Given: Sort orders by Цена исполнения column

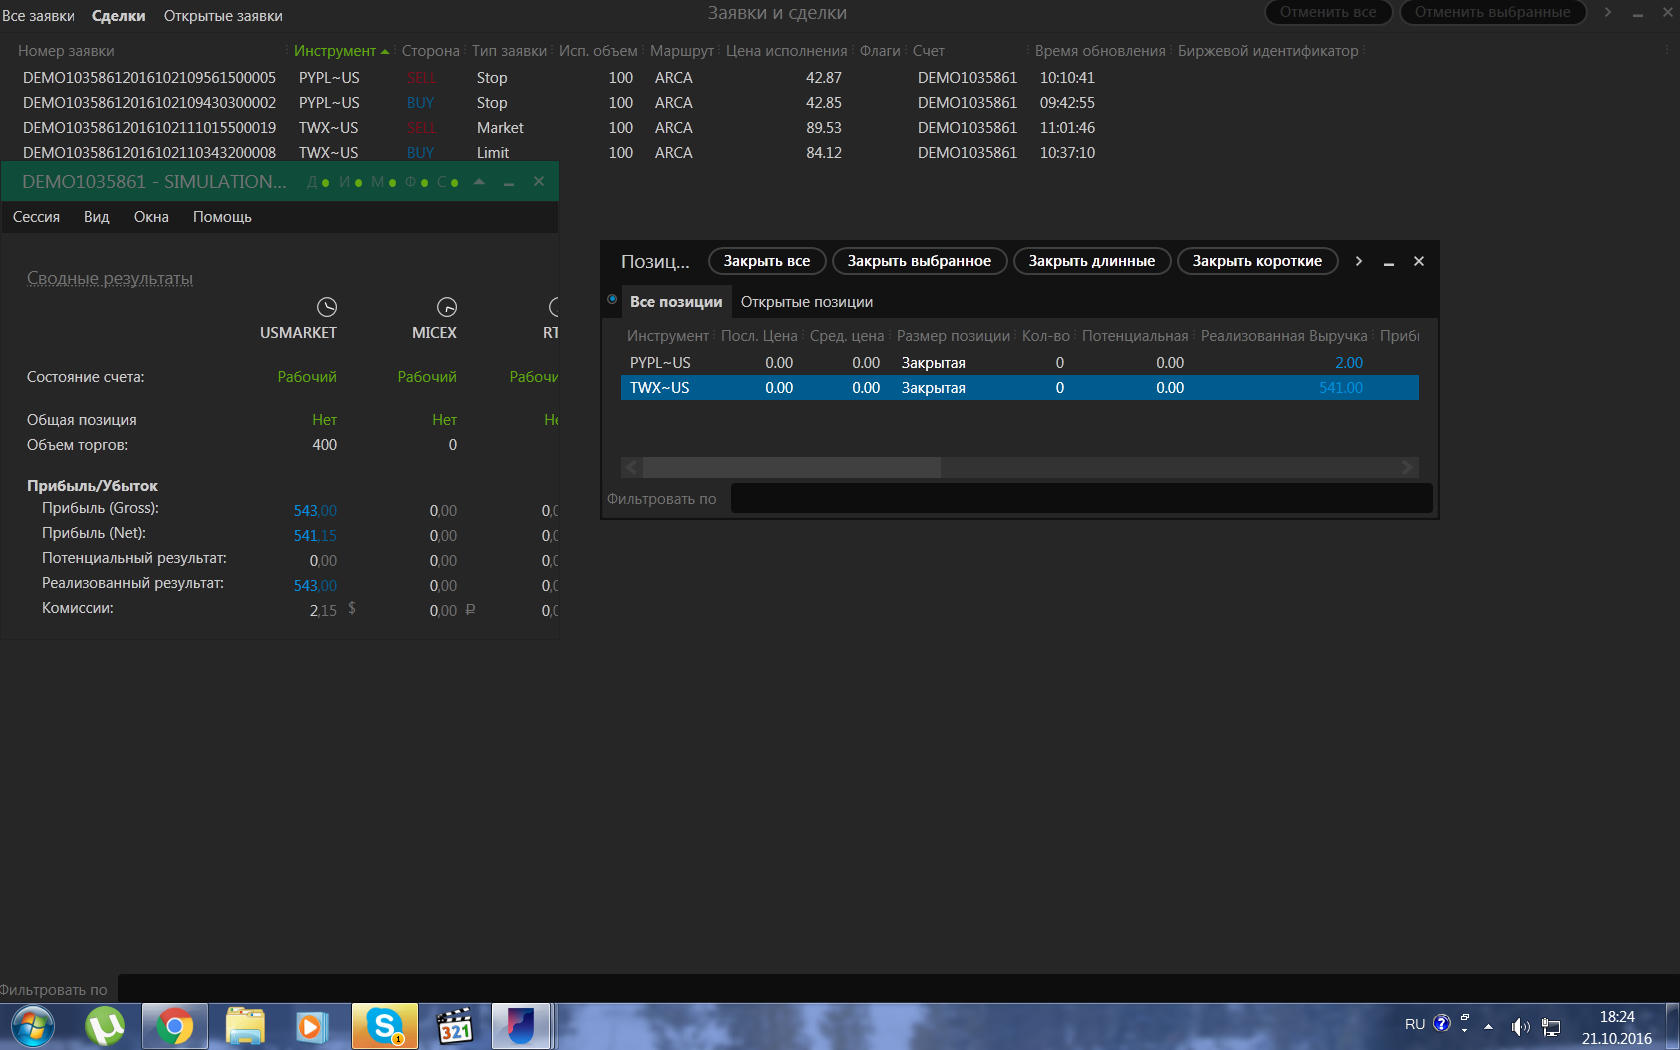Looking at the screenshot, I should [x=787, y=51].
